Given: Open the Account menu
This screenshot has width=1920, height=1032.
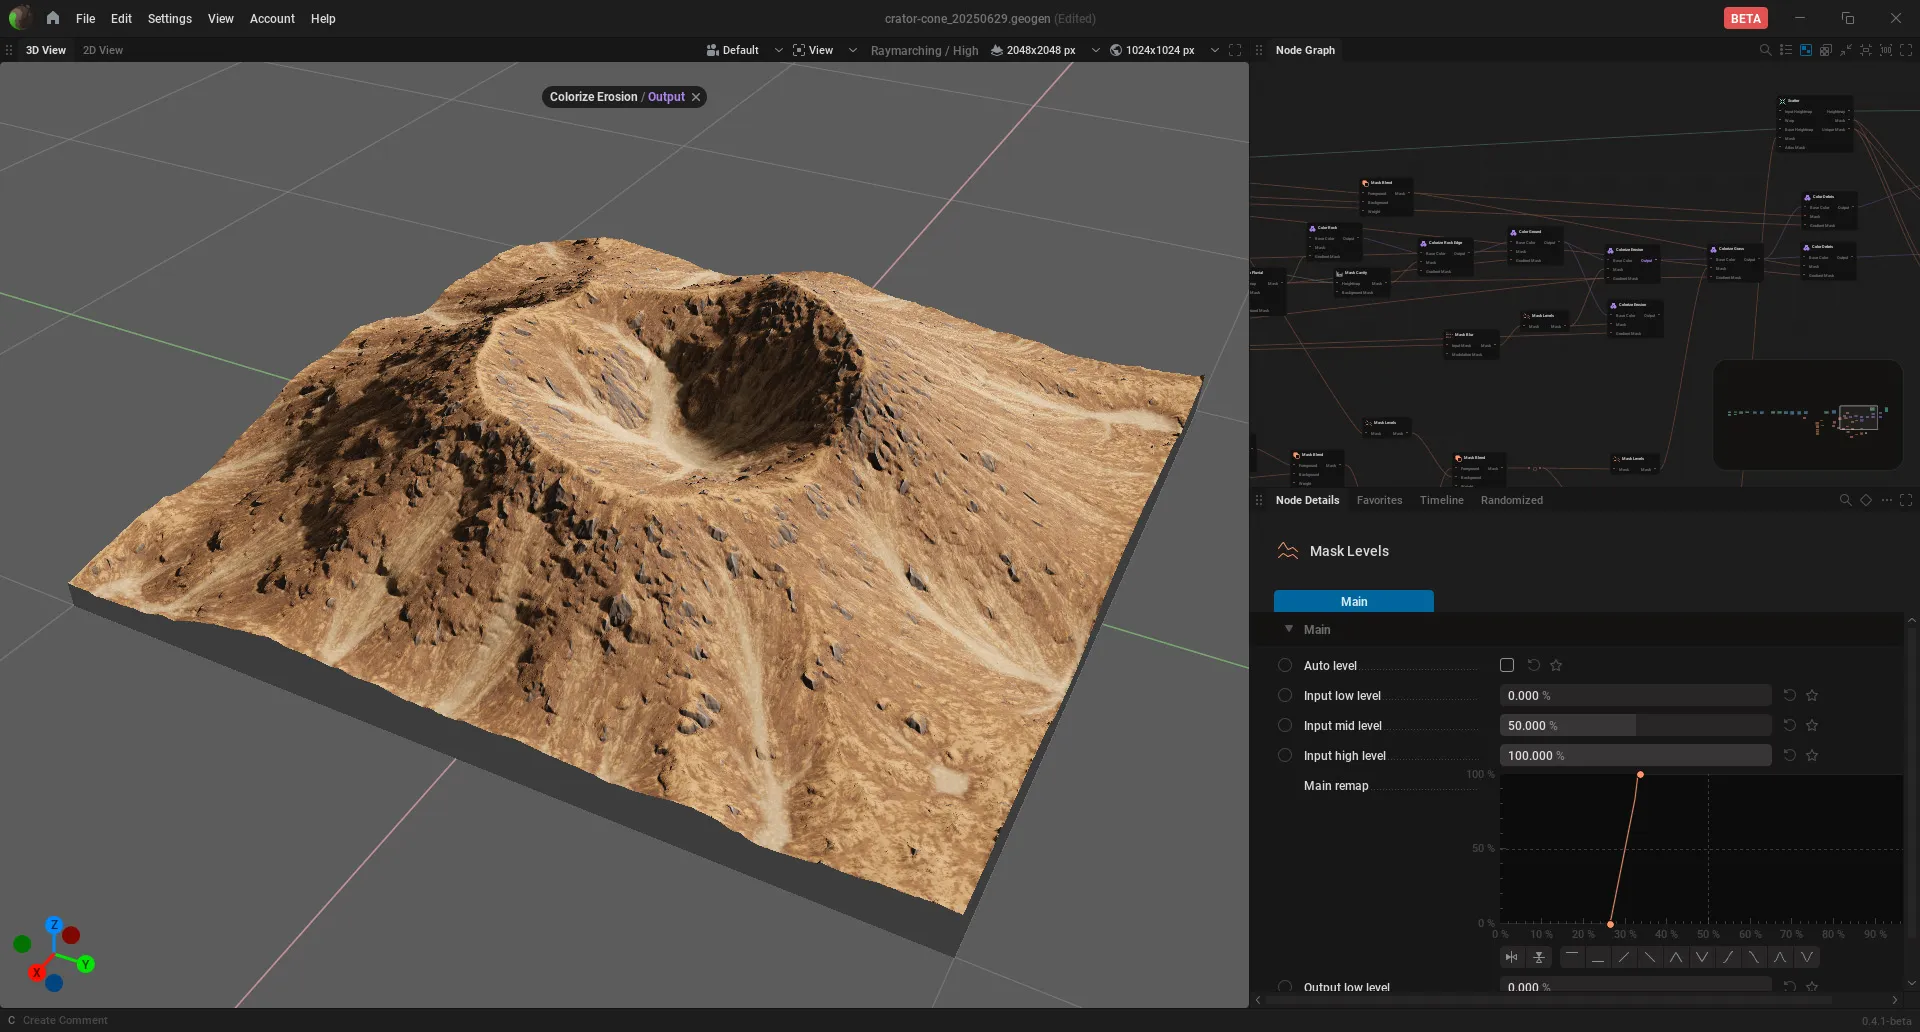Looking at the screenshot, I should [272, 18].
